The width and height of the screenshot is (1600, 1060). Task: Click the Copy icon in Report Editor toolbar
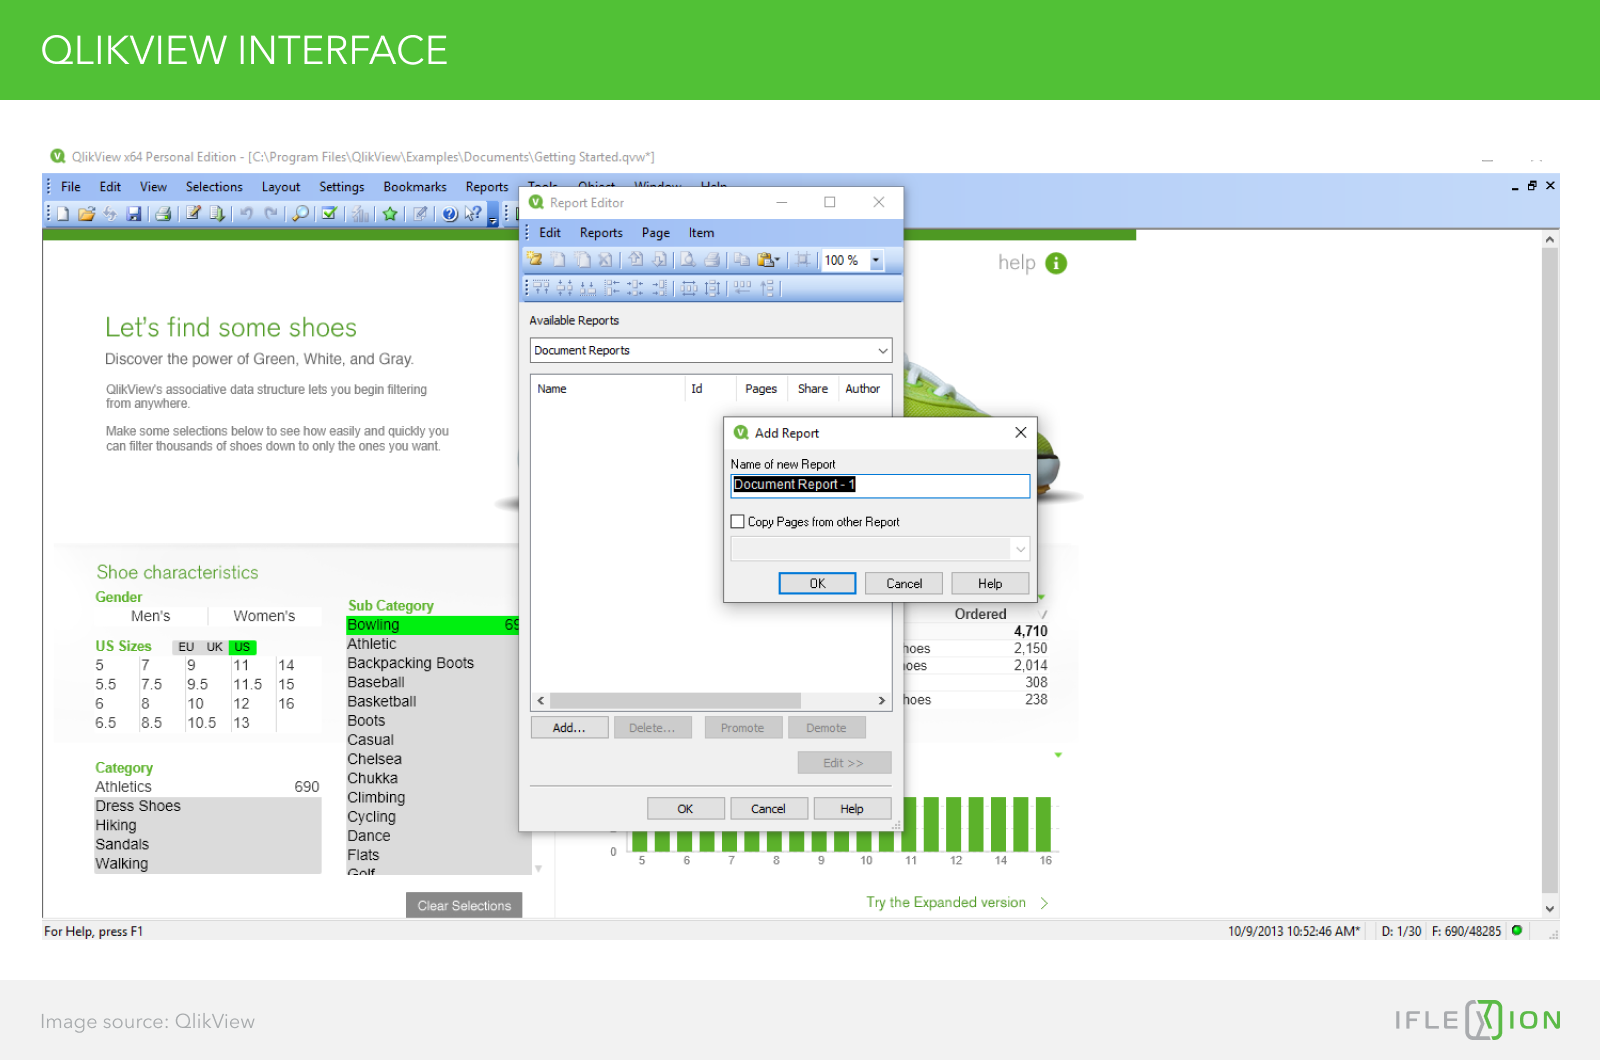[x=742, y=259]
